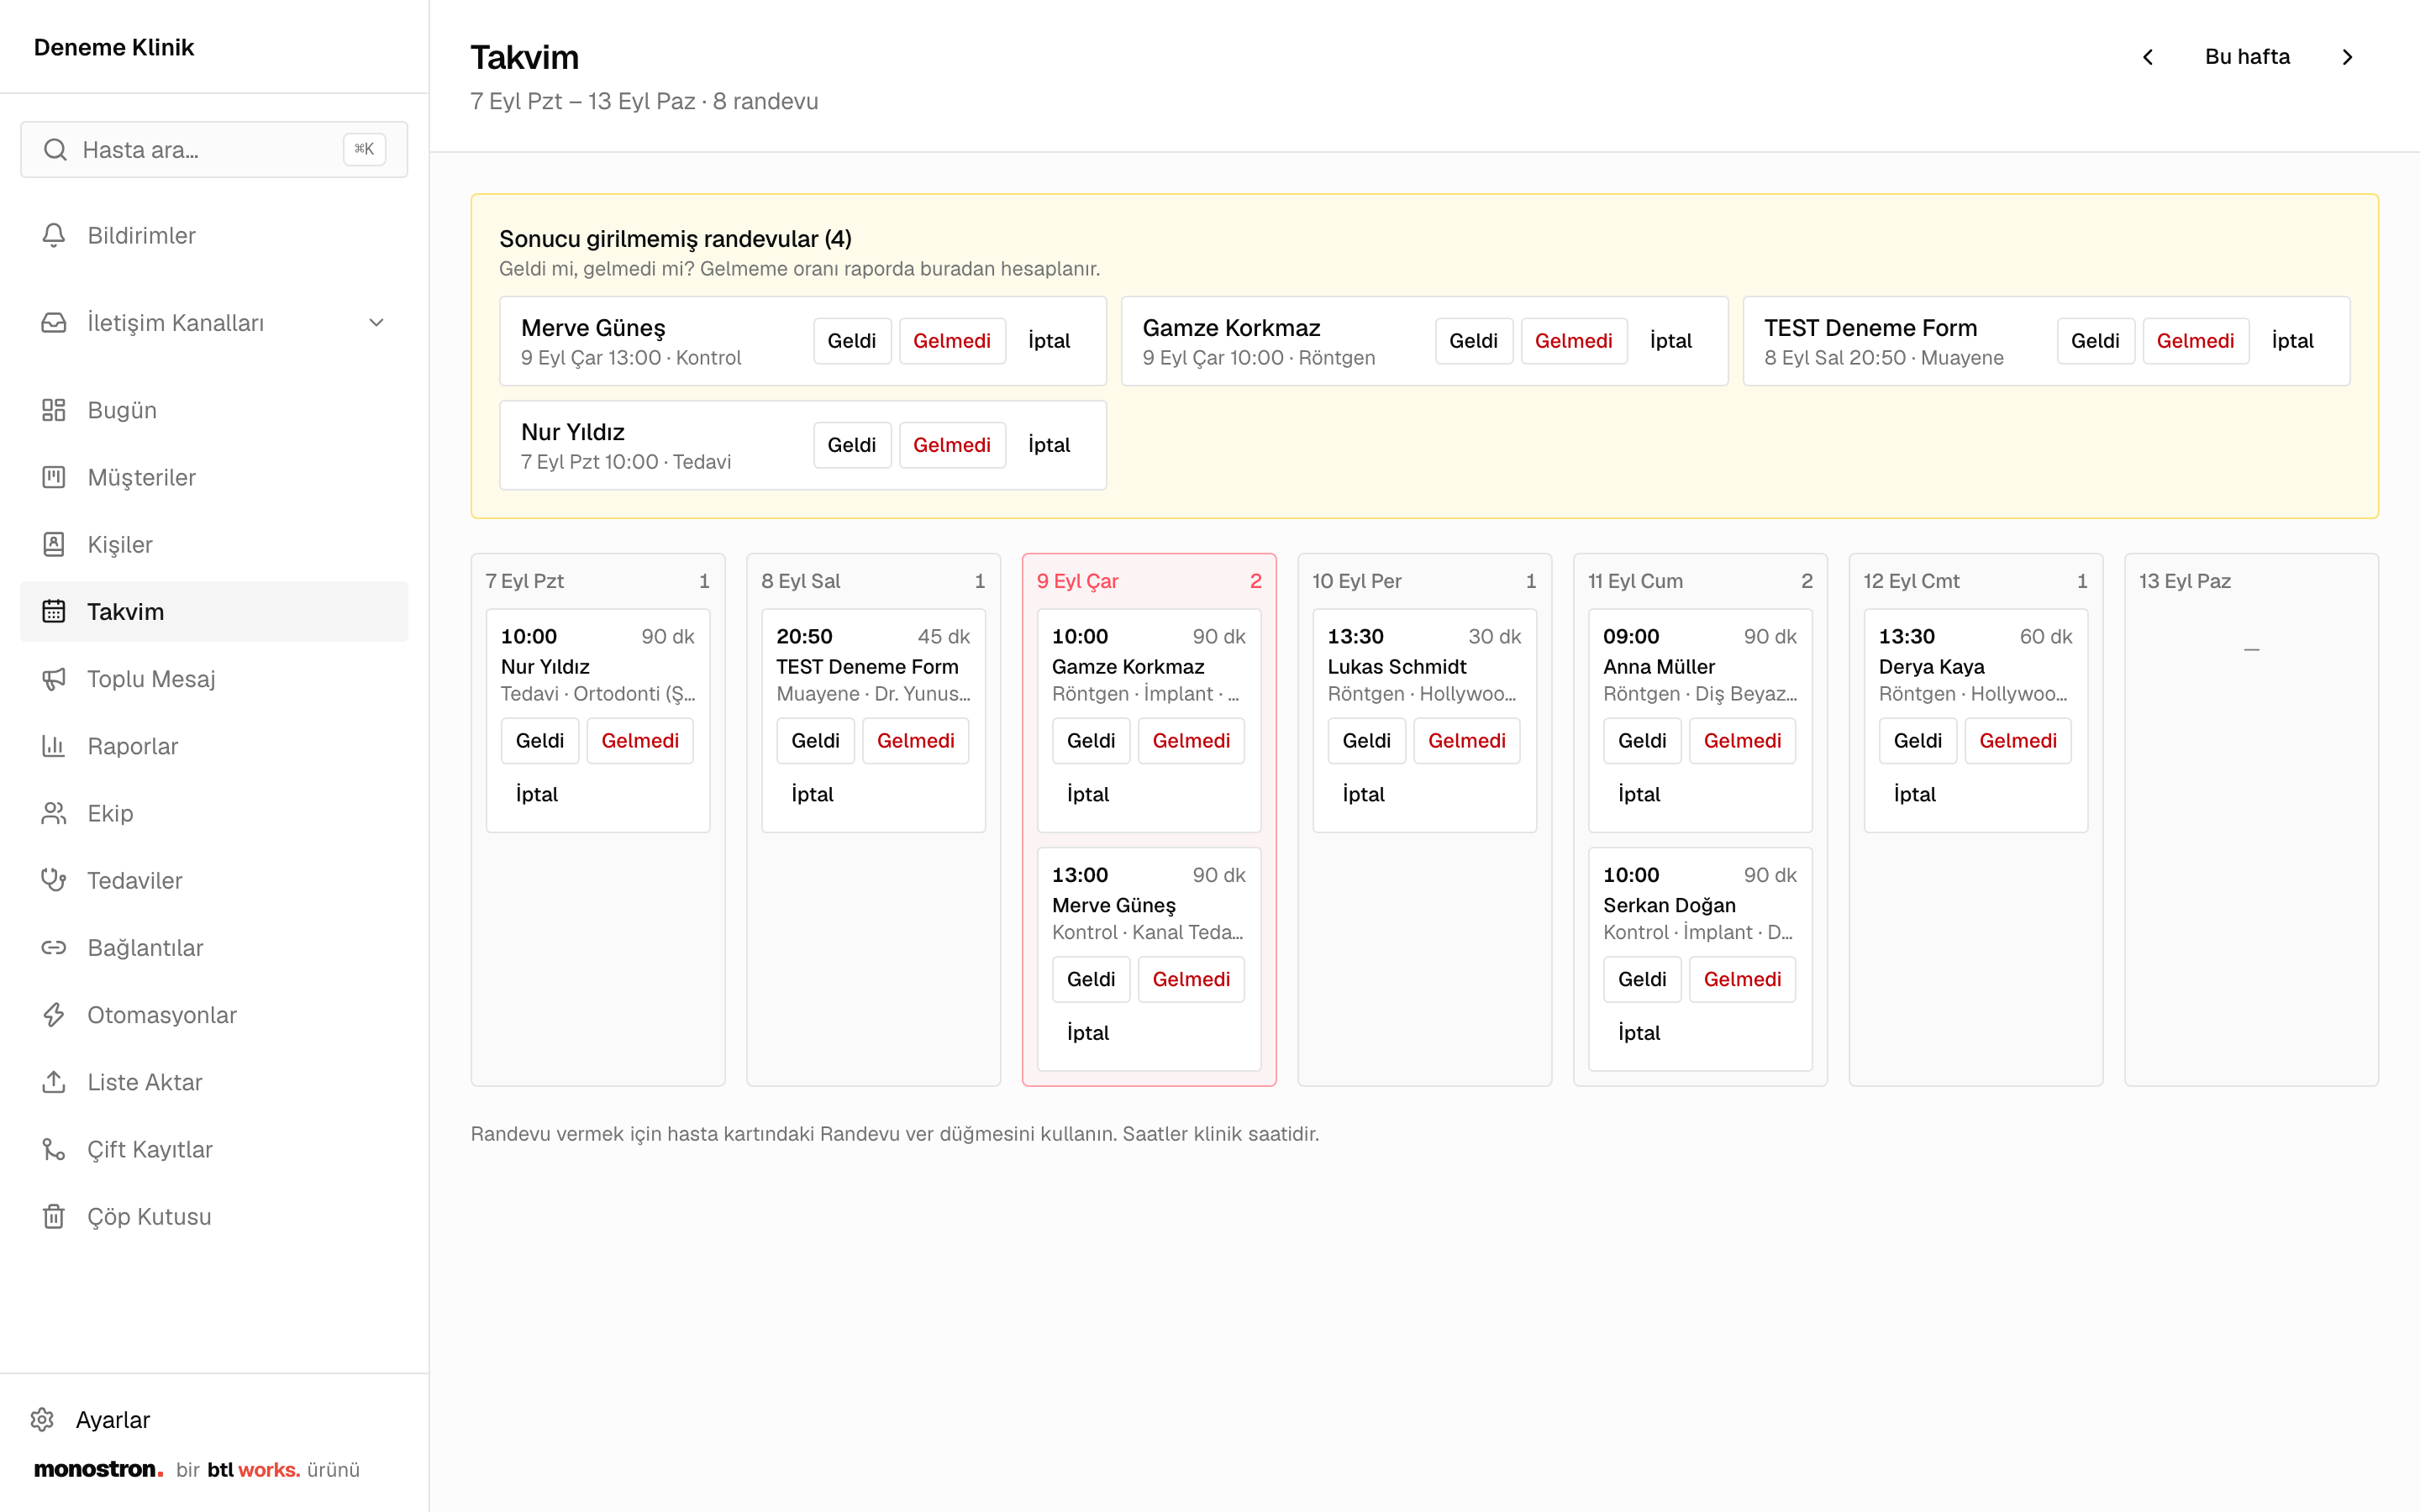Click the monostron logo in footer
2420x1512 pixels.
tap(98, 1469)
